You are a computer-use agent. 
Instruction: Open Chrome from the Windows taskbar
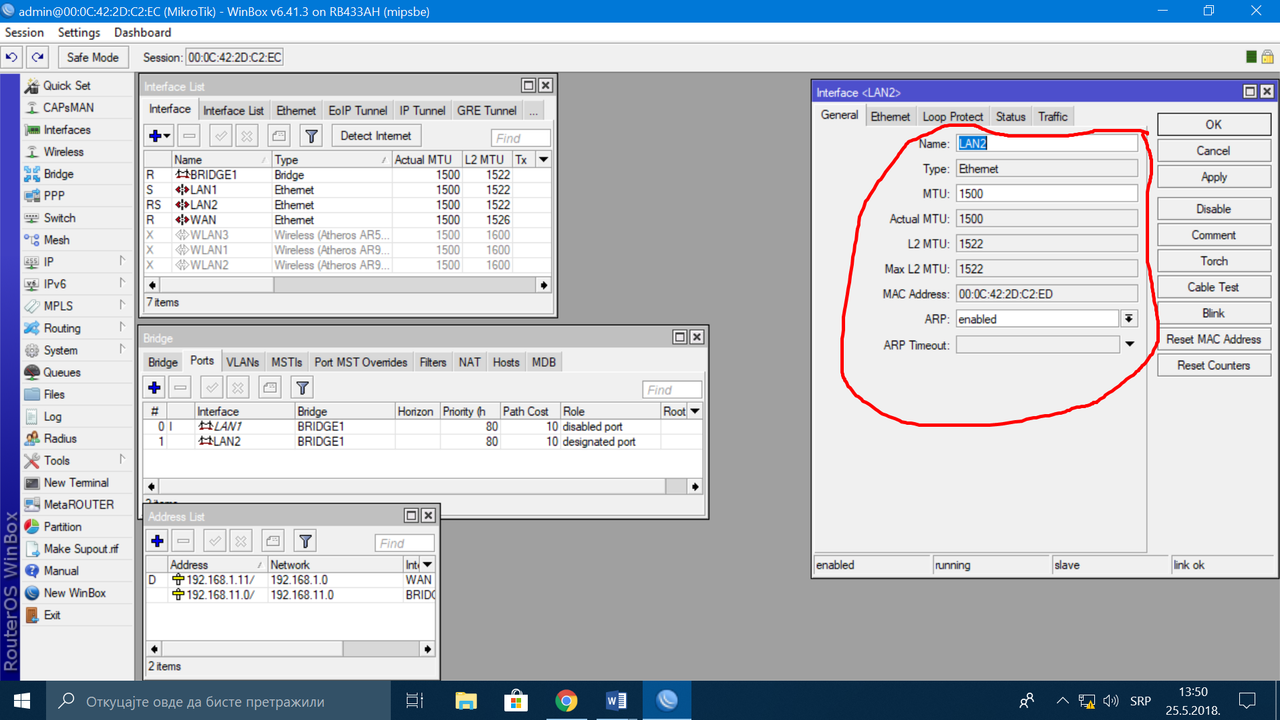click(x=566, y=701)
